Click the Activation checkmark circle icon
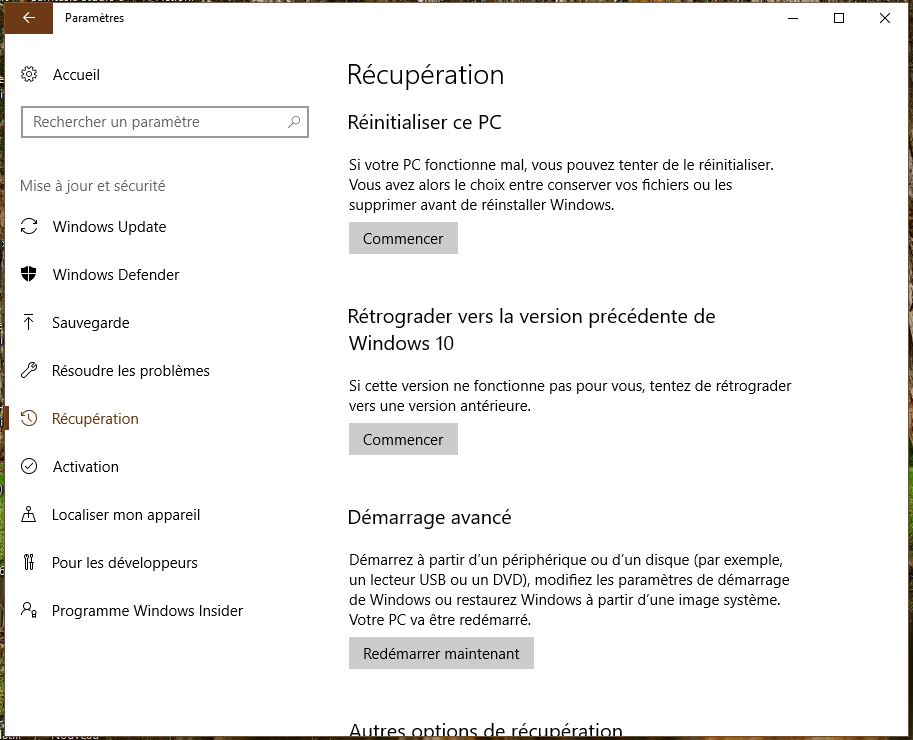This screenshot has width=913, height=740. (29, 466)
